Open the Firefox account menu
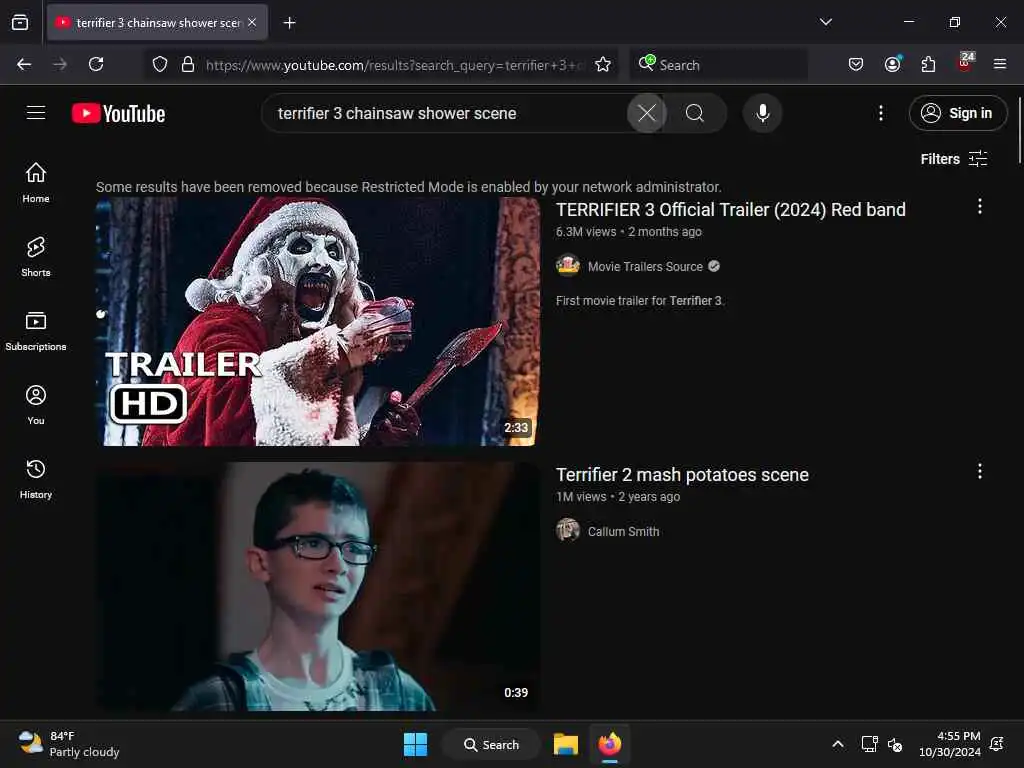Viewport: 1024px width, 768px height. tap(892, 64)
